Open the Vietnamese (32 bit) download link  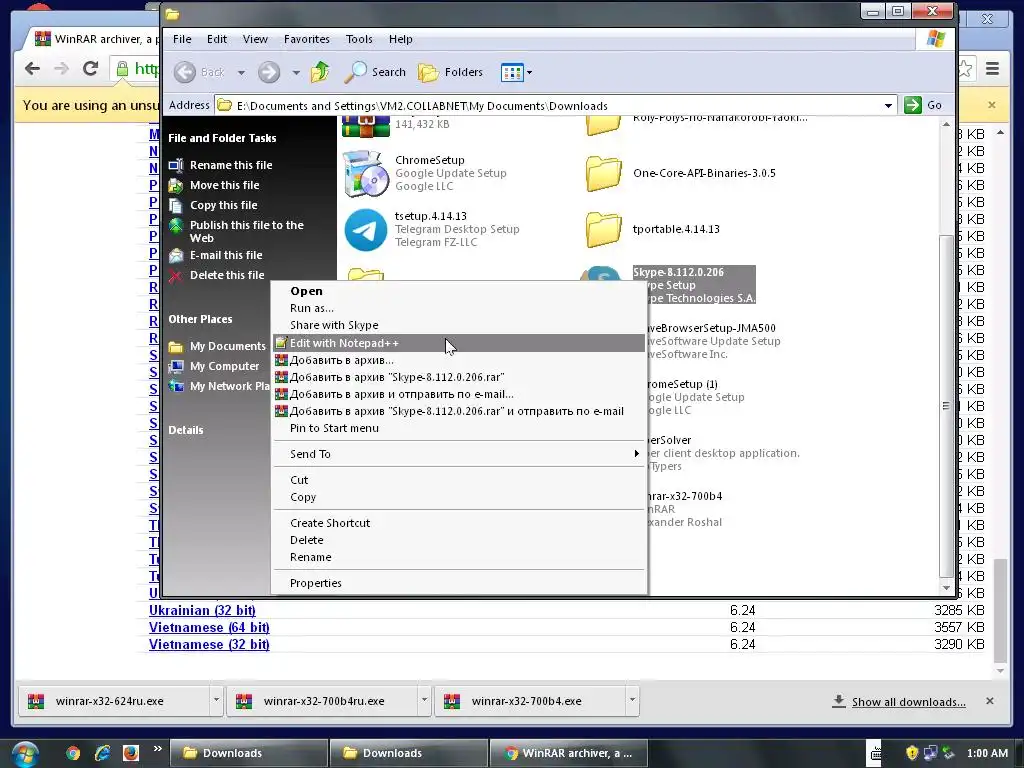click(x=209, y=645)
